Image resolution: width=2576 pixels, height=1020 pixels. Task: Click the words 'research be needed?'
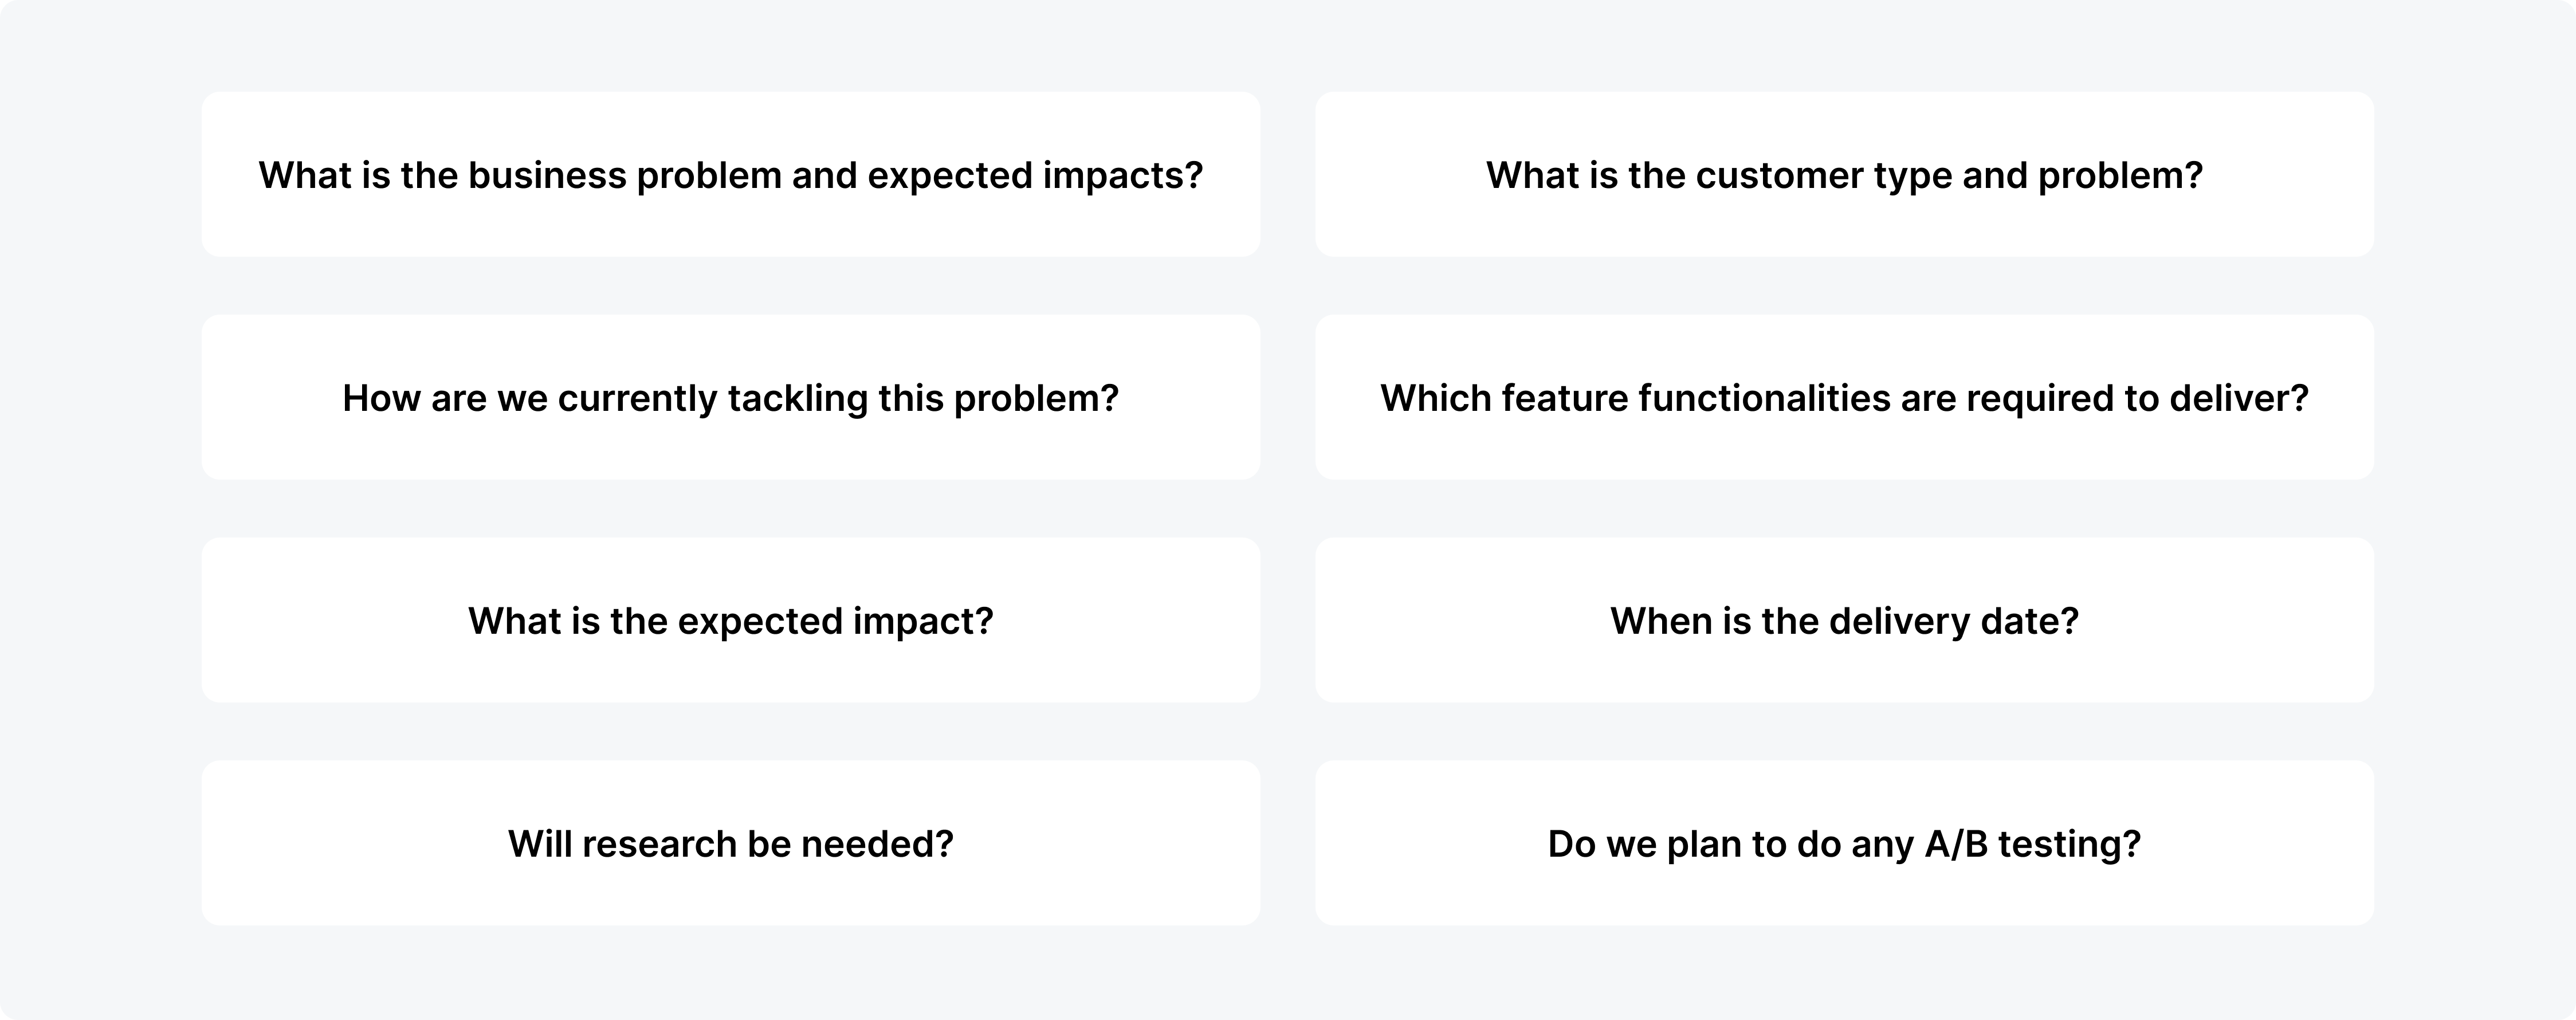(767, 844)
